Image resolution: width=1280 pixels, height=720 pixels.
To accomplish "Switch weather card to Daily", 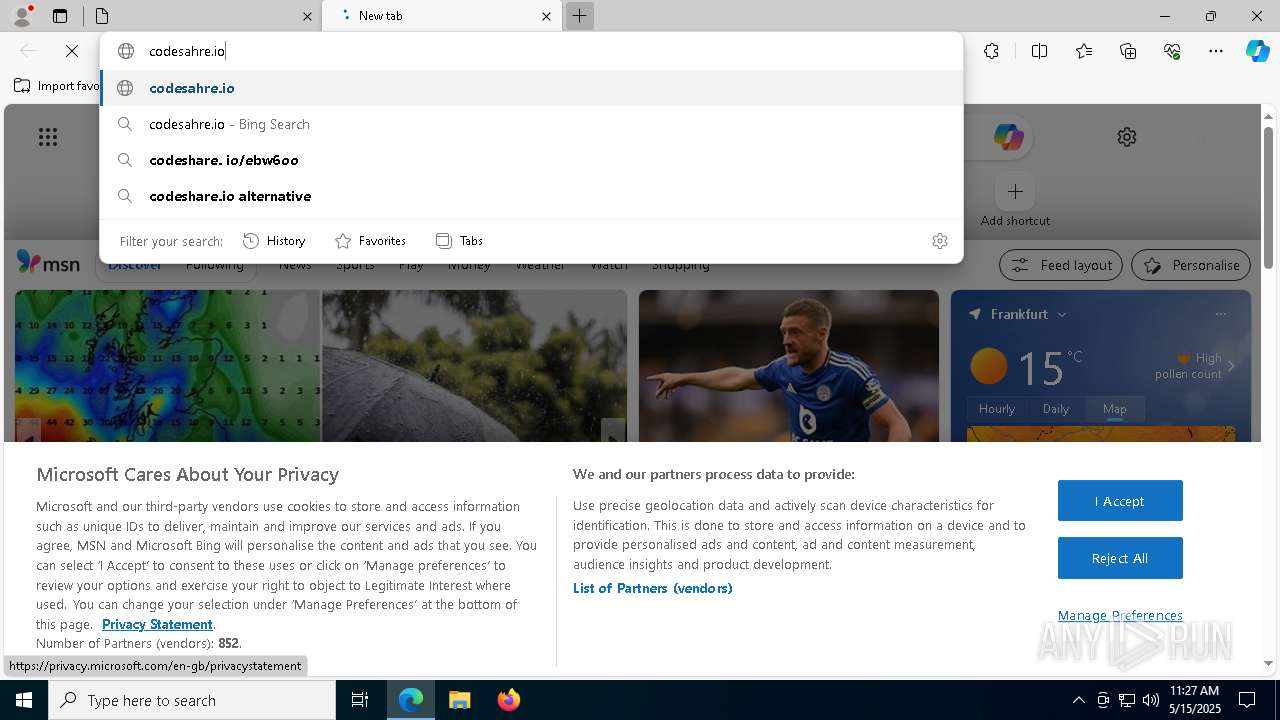I will pyautogui.click(x=1055, y=409).
